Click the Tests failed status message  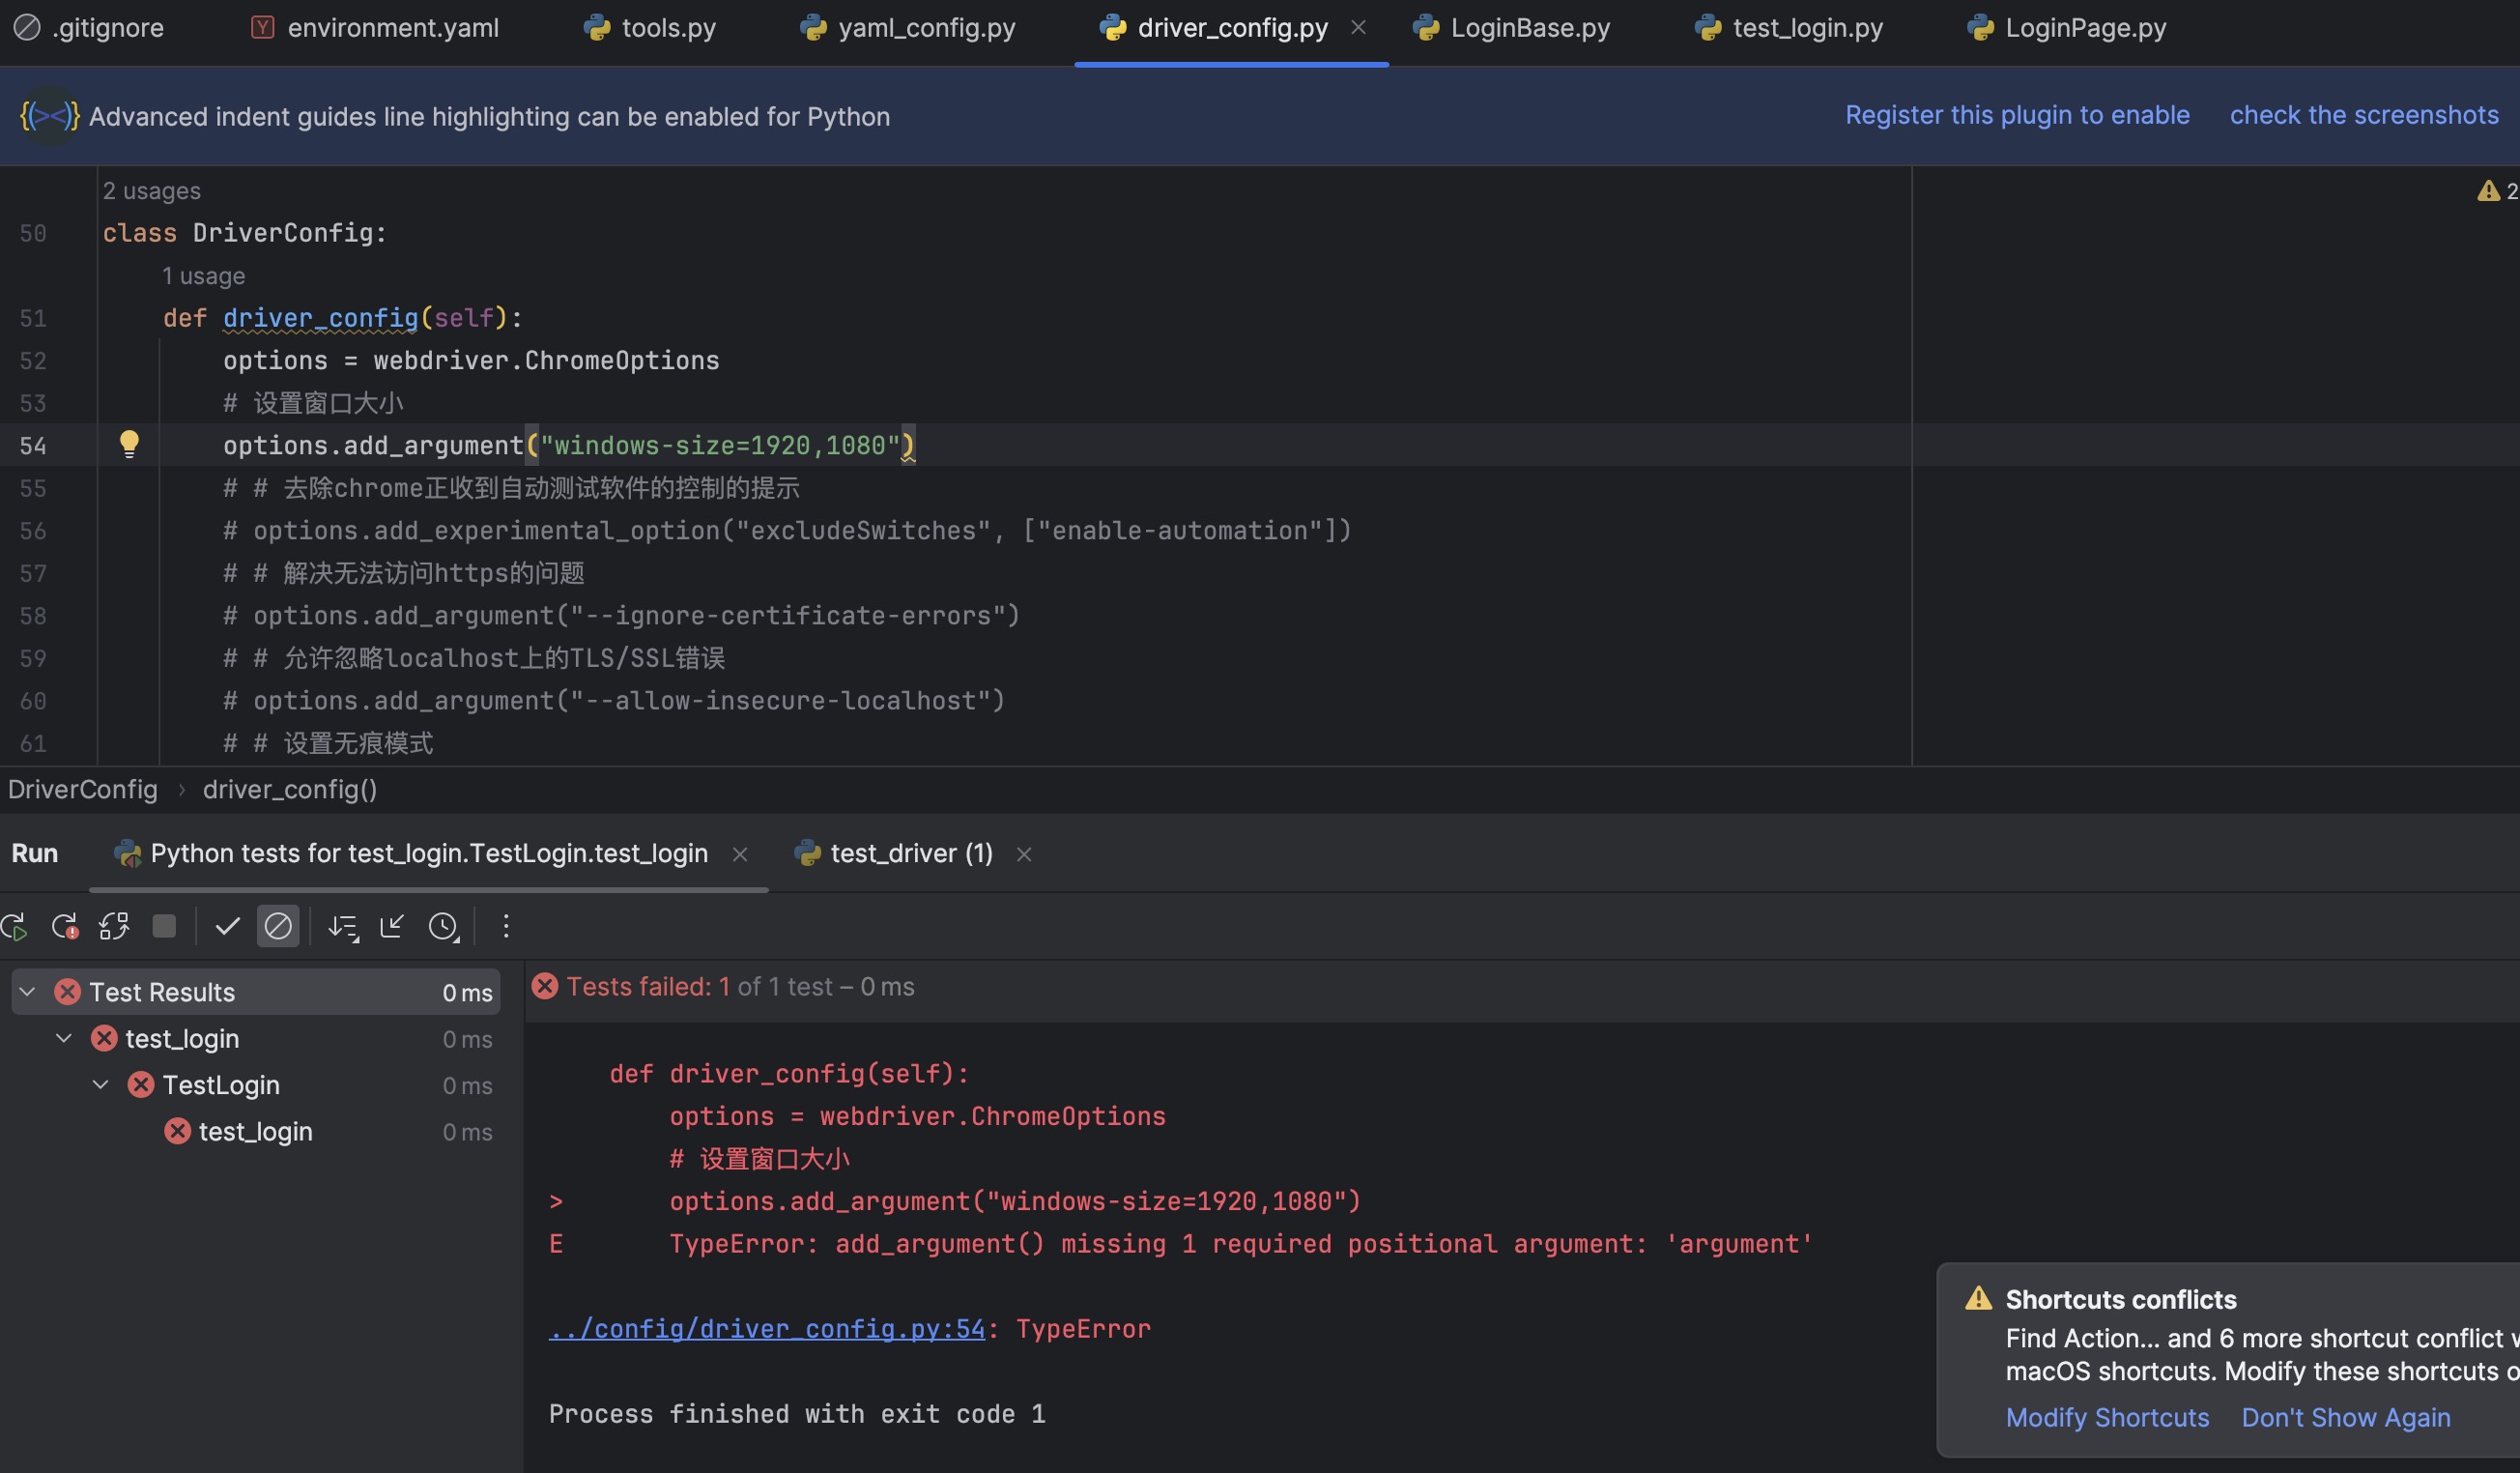pyautogui.click(x=740, y=987)
